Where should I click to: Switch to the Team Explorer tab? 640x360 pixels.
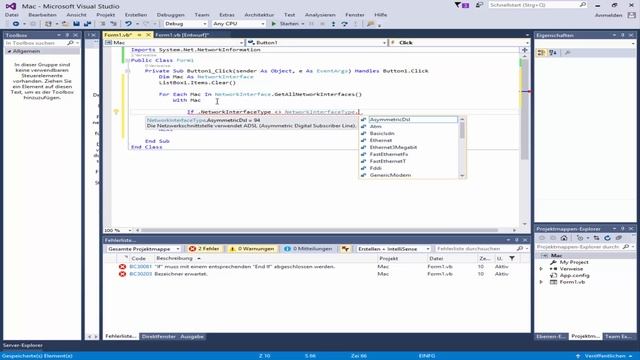pos(618,336)
